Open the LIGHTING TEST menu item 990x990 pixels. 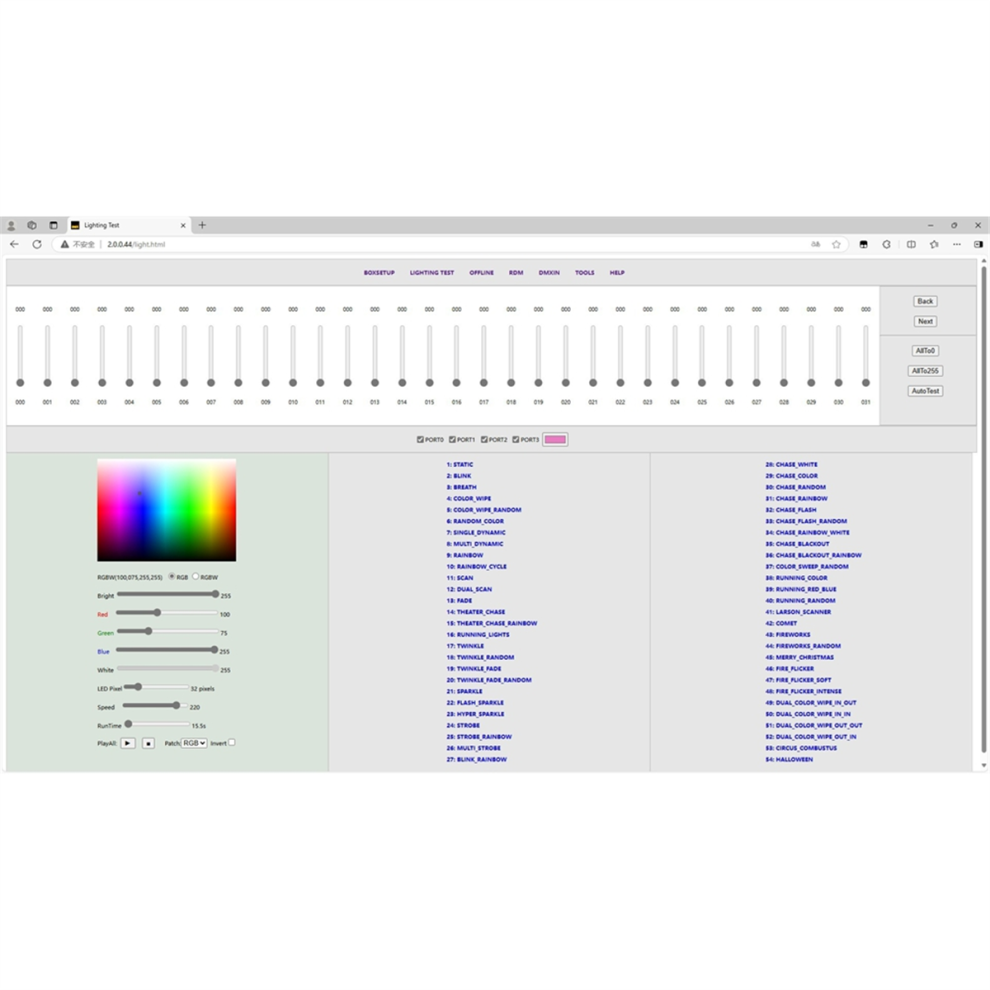432,273
